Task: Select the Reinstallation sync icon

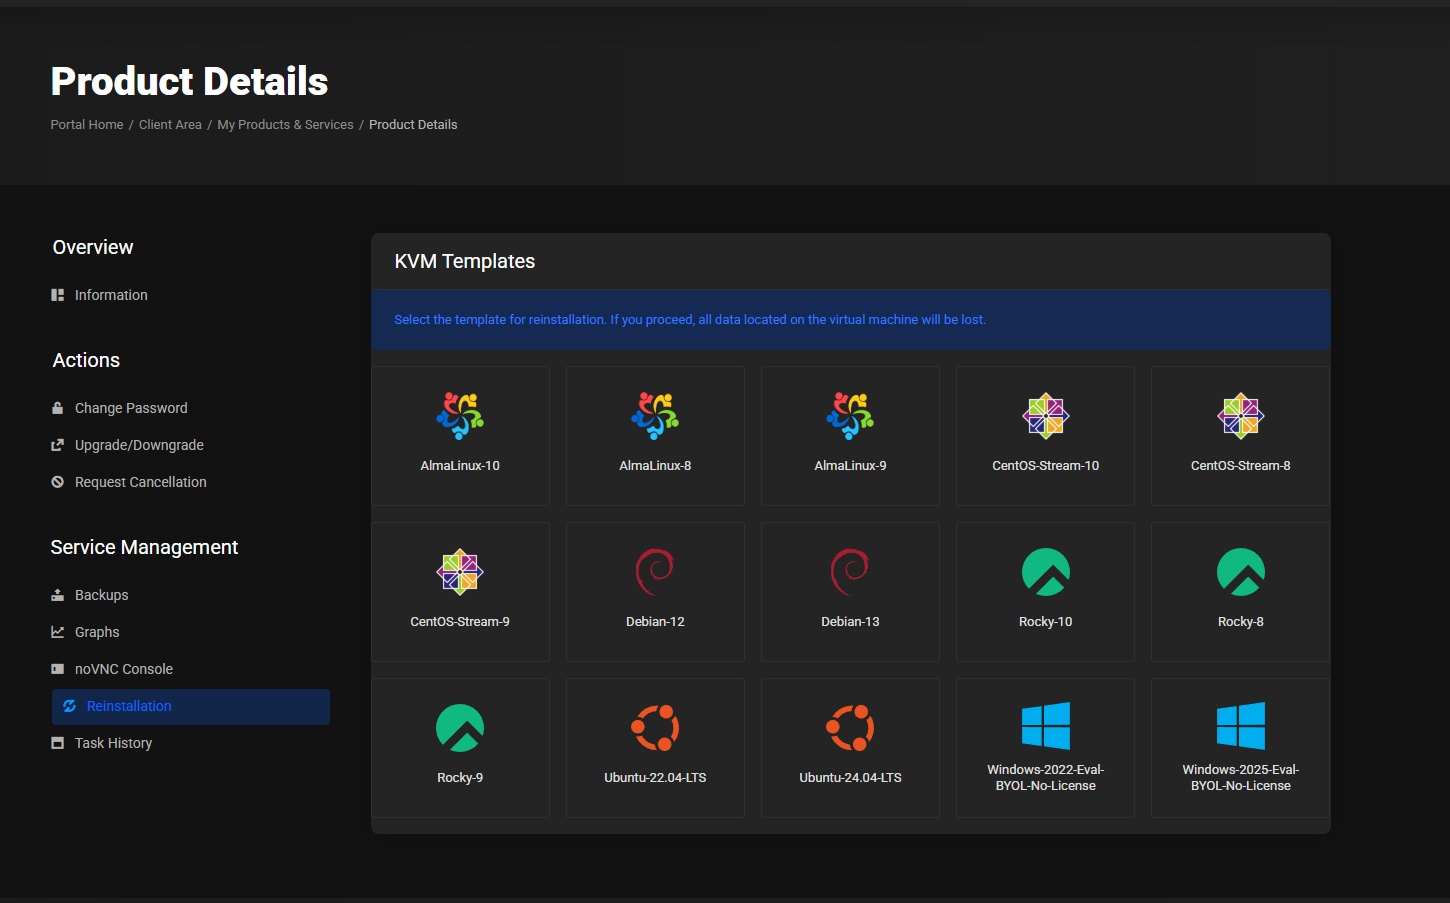Action: pyautogui.click(x=69, y=706)
